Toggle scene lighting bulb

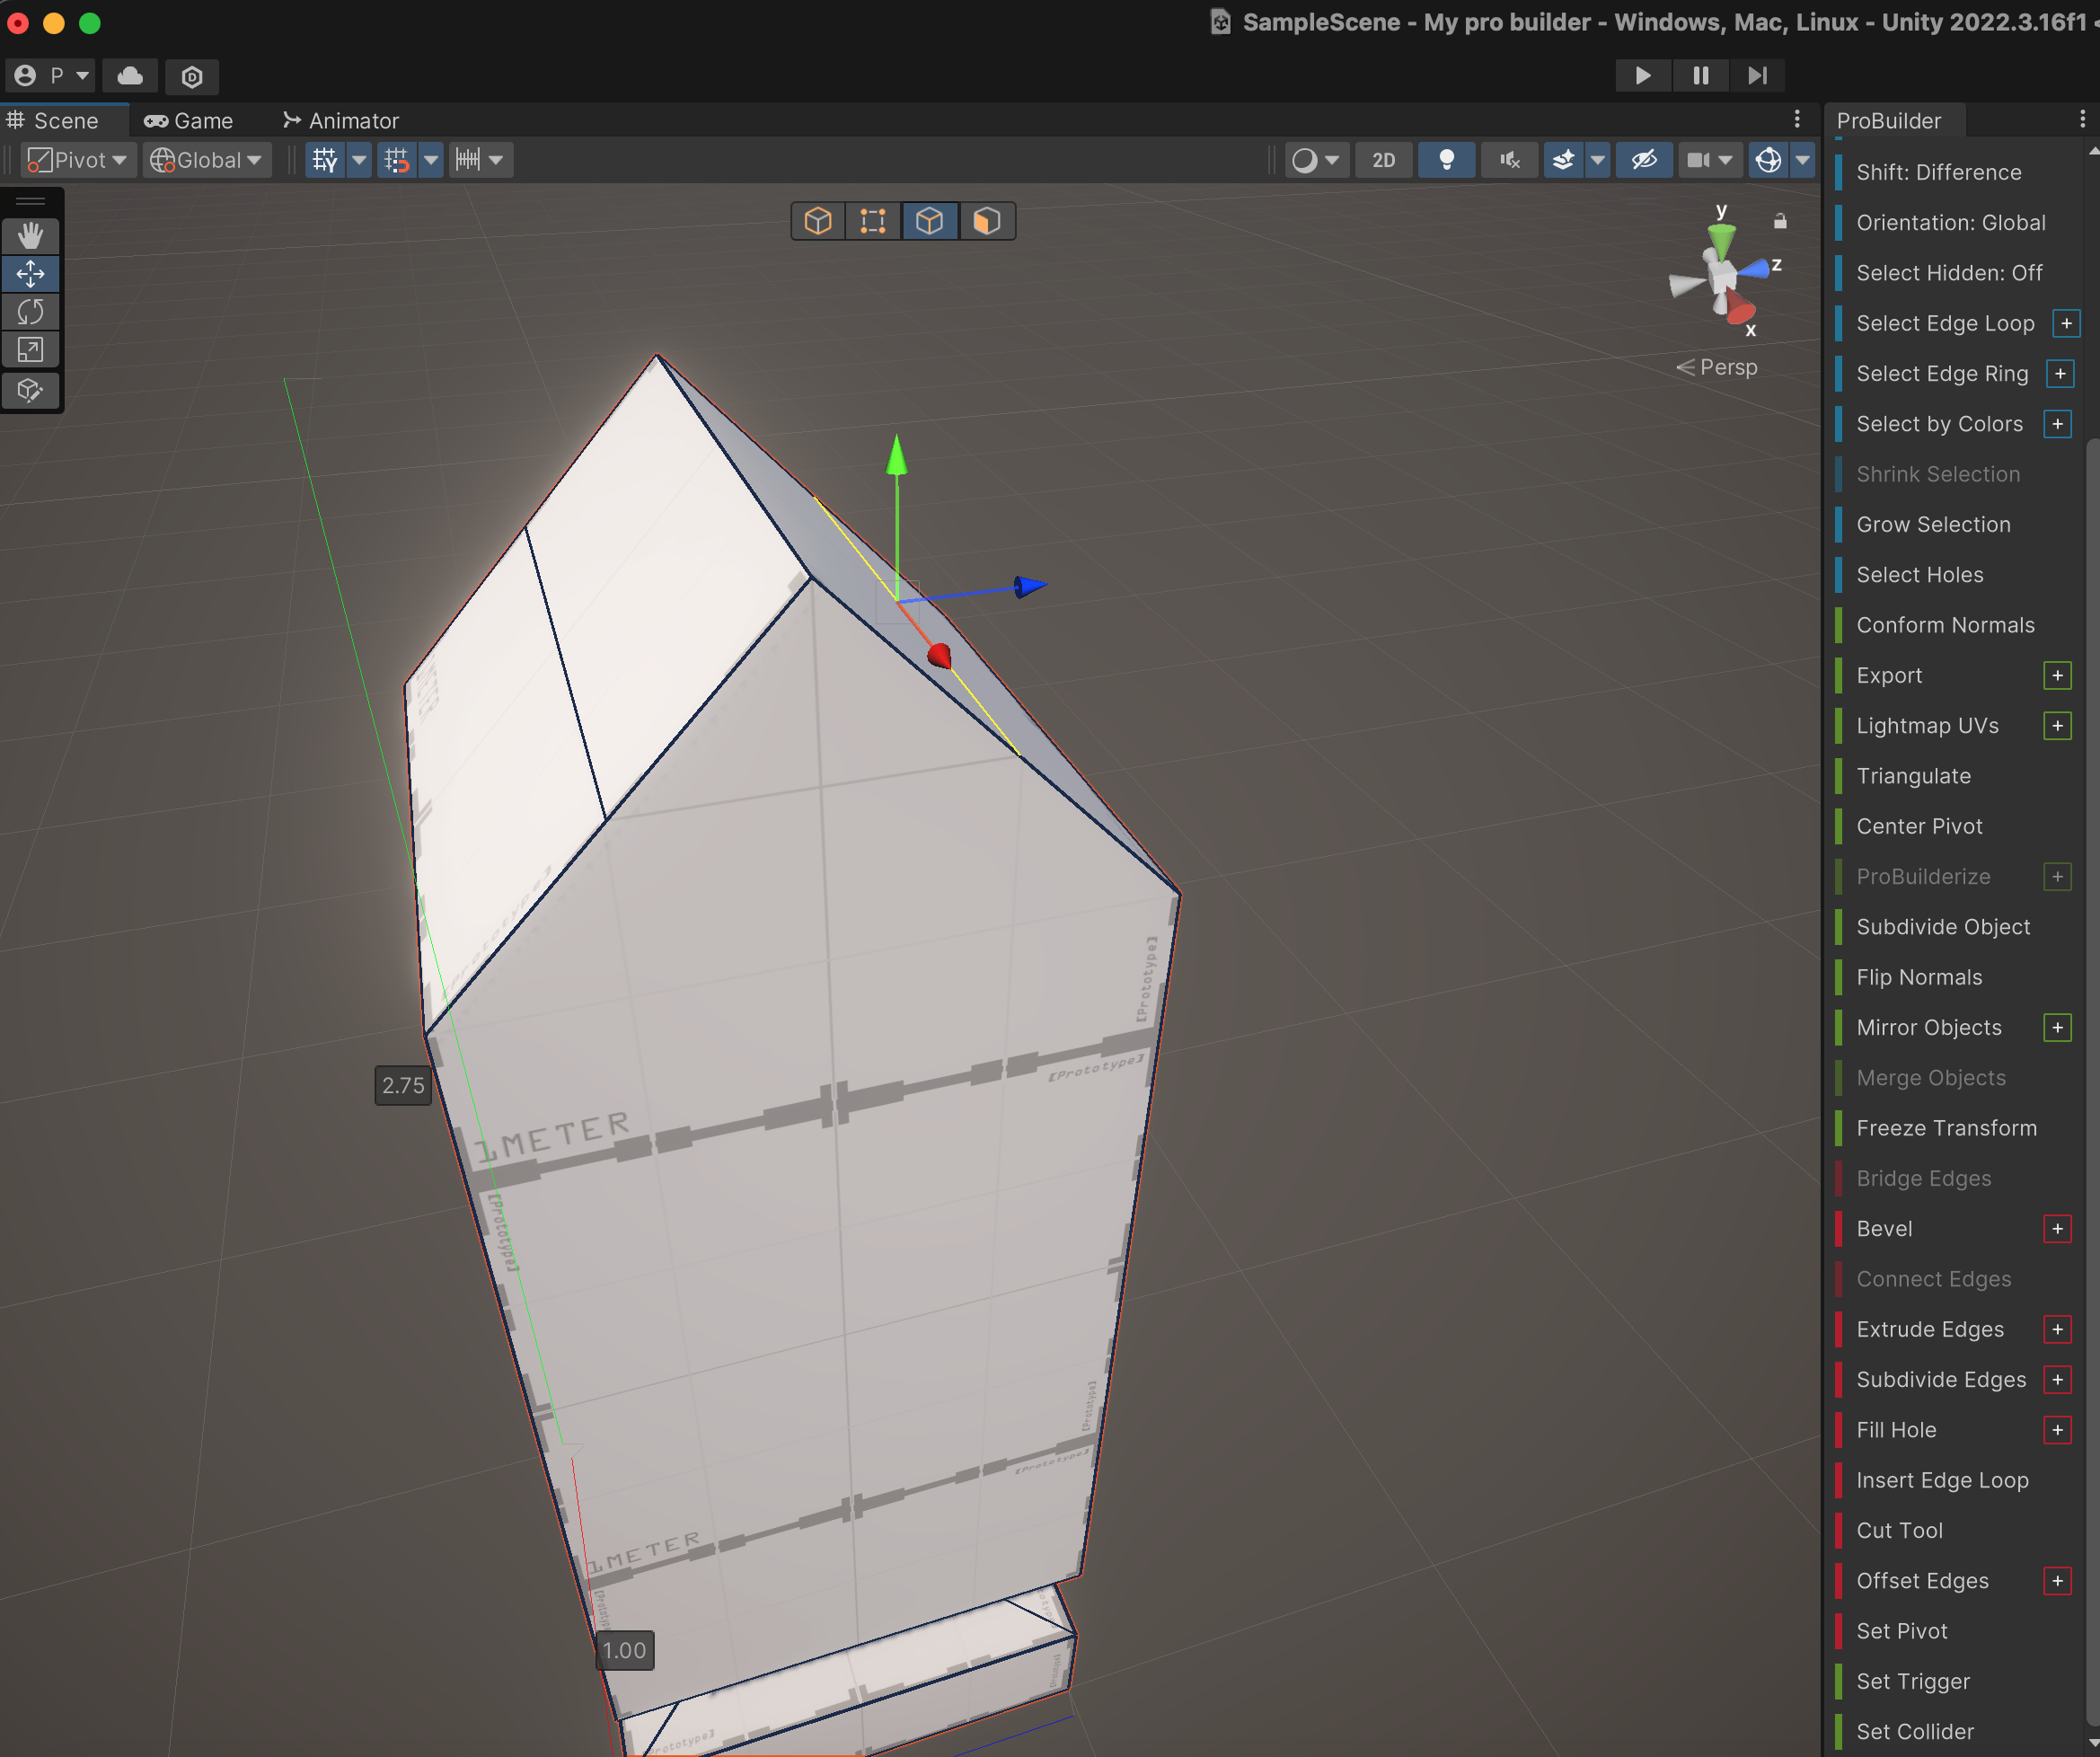coord(1446,160)
